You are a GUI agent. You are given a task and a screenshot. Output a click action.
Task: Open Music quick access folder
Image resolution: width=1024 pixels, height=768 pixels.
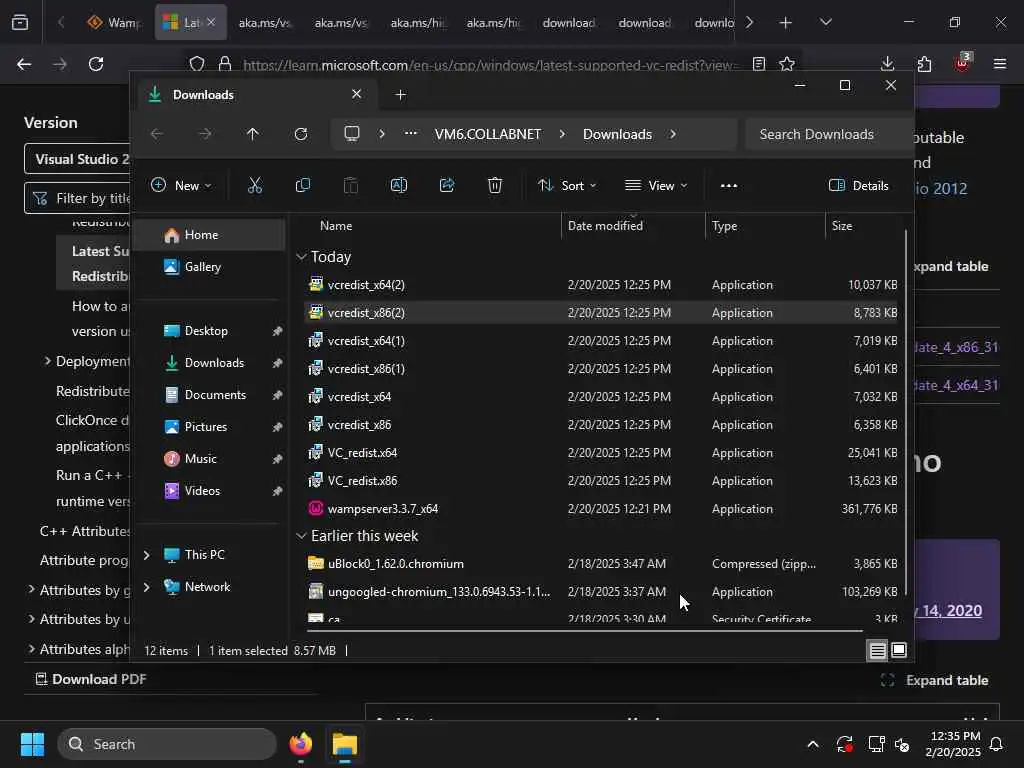210,458
